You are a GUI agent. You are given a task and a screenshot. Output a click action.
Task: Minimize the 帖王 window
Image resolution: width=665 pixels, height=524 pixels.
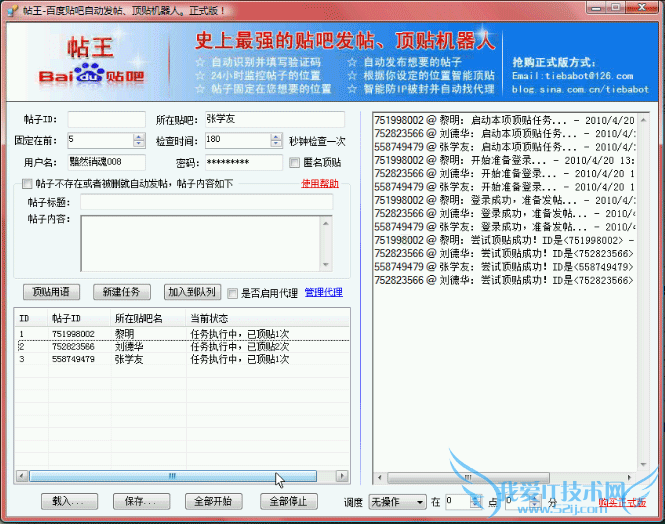point(597,7)
